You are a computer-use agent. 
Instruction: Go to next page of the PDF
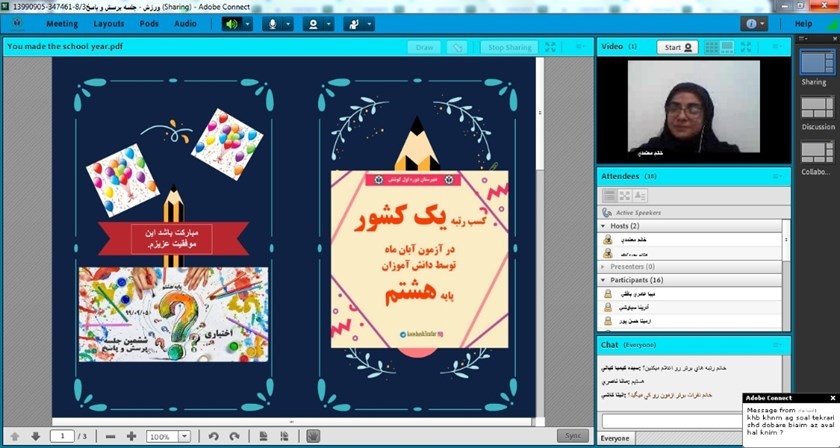(35, 437)
